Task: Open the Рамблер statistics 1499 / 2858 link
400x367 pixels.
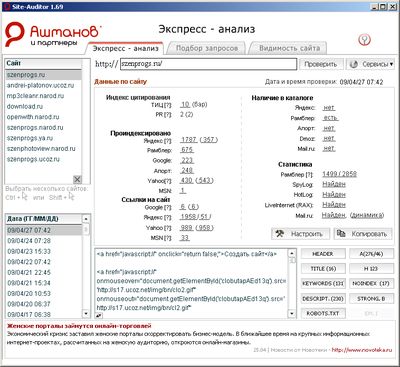Action: click(339, 174)
